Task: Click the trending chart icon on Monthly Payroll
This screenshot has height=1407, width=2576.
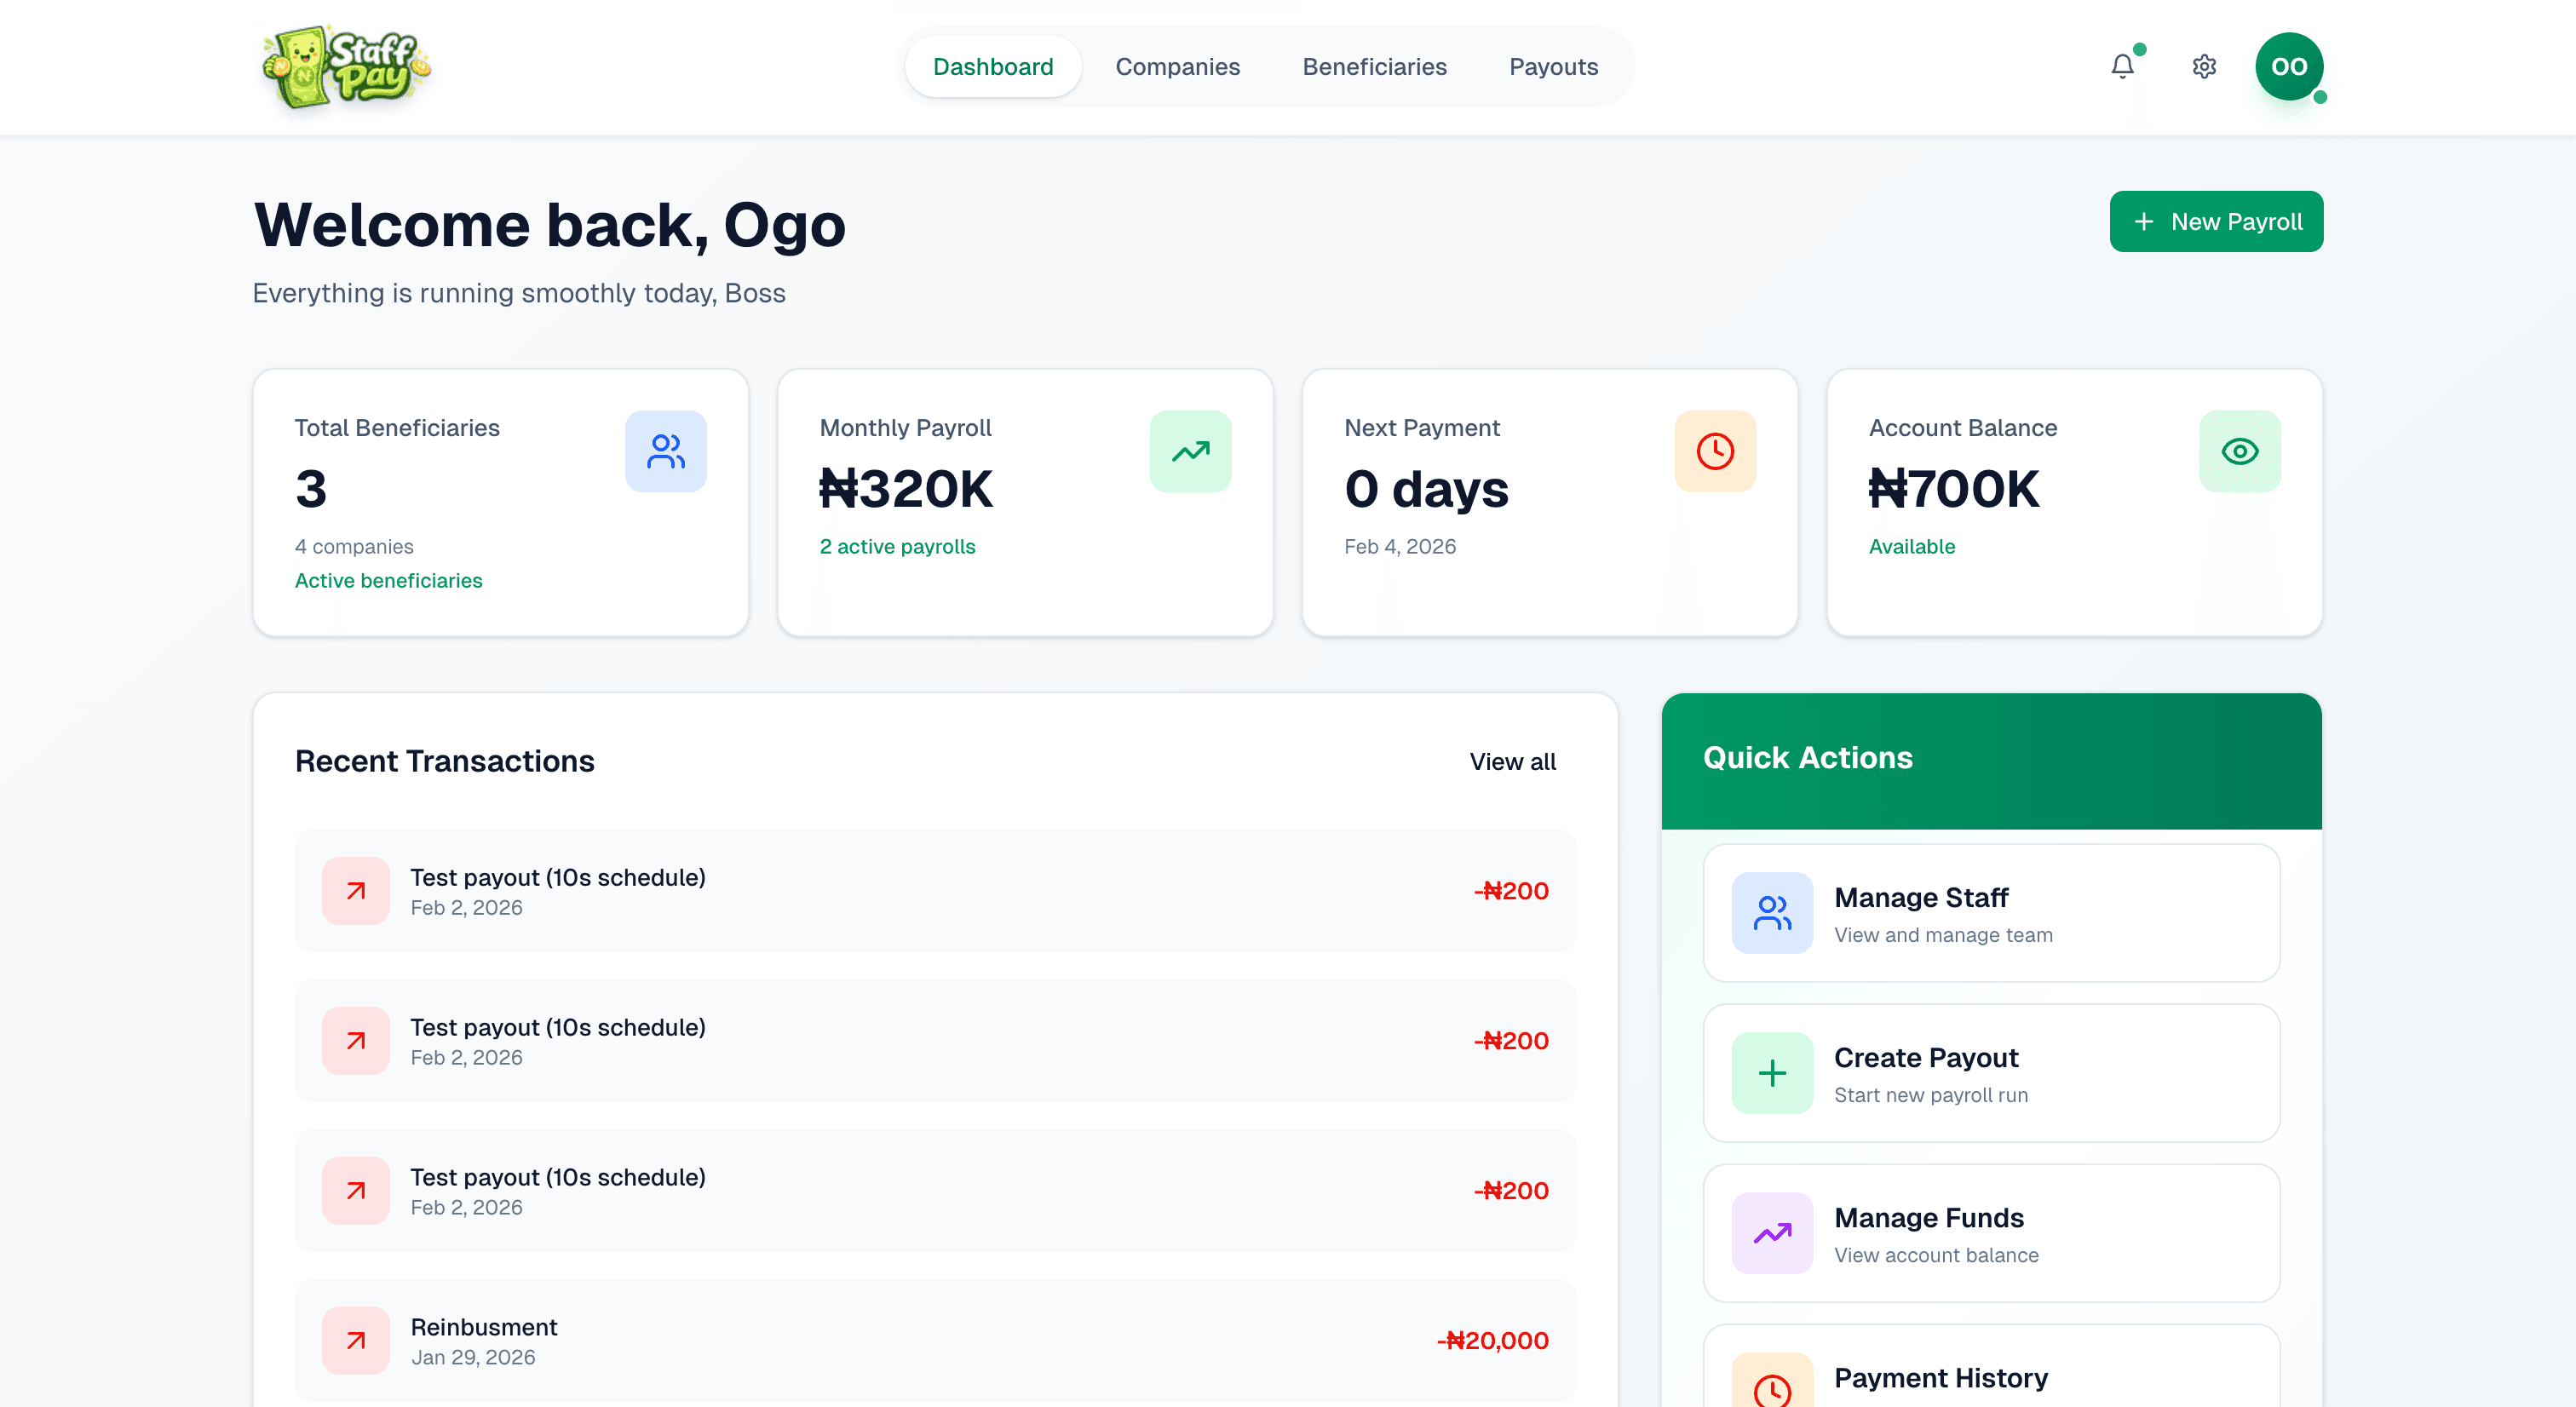Action: pyautogui.click(x=1190, y=451)
